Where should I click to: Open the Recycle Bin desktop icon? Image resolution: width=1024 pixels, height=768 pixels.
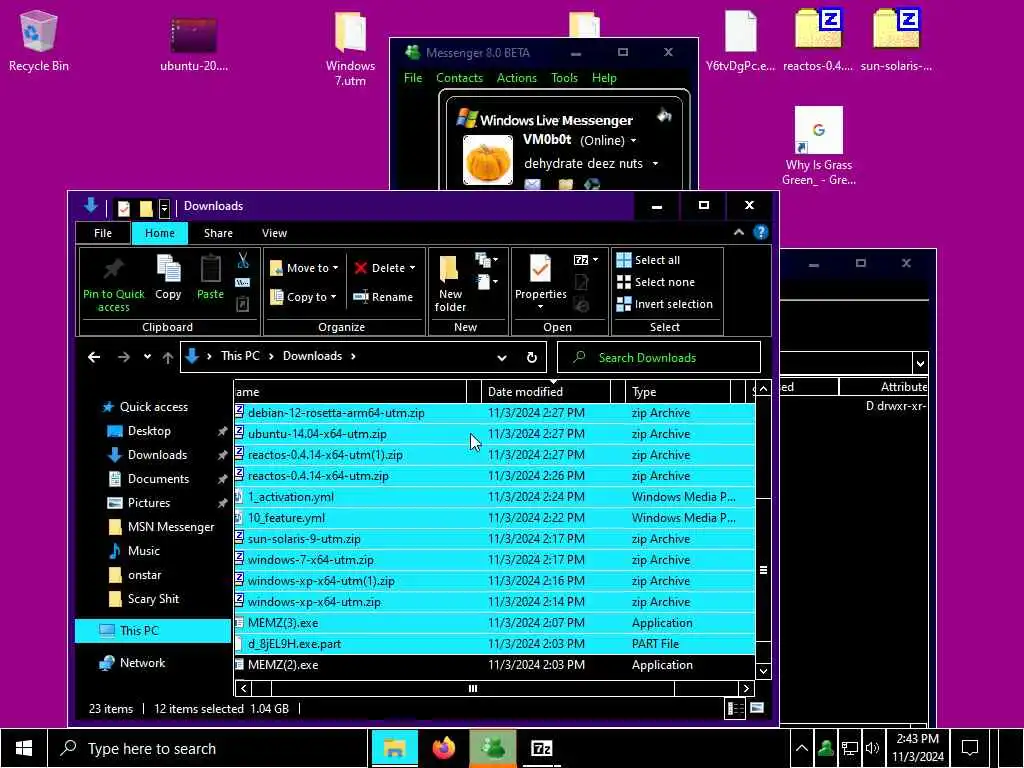pos(39,41)
